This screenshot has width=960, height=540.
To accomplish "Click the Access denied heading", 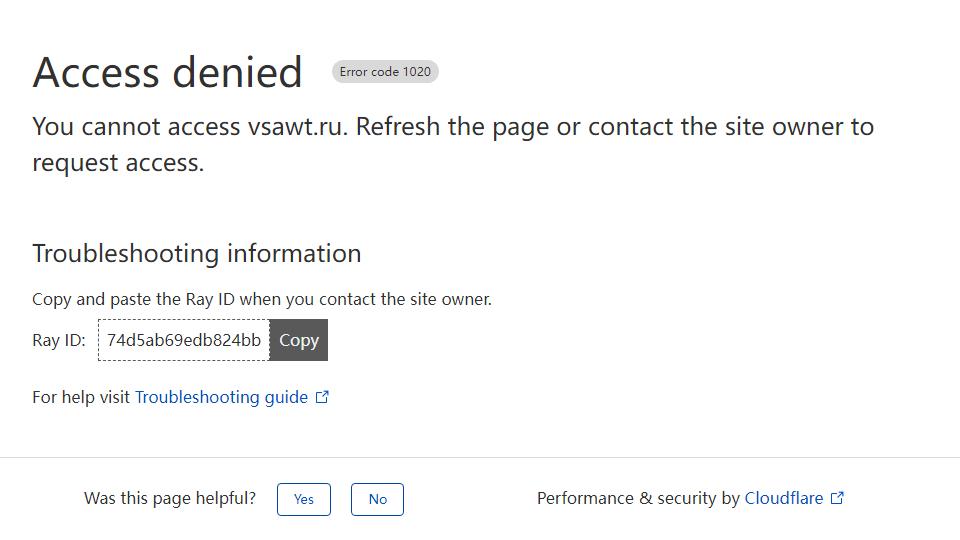I will [167, 72].
